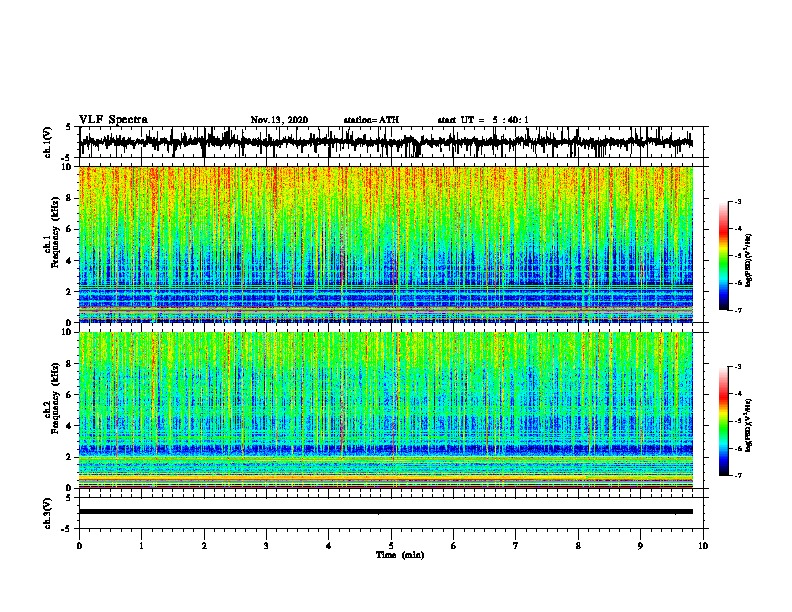This screenshot has width=792, height=612.
Task: Click the "-3" tick on ch.1 color bar
Action: coord(738,201)
